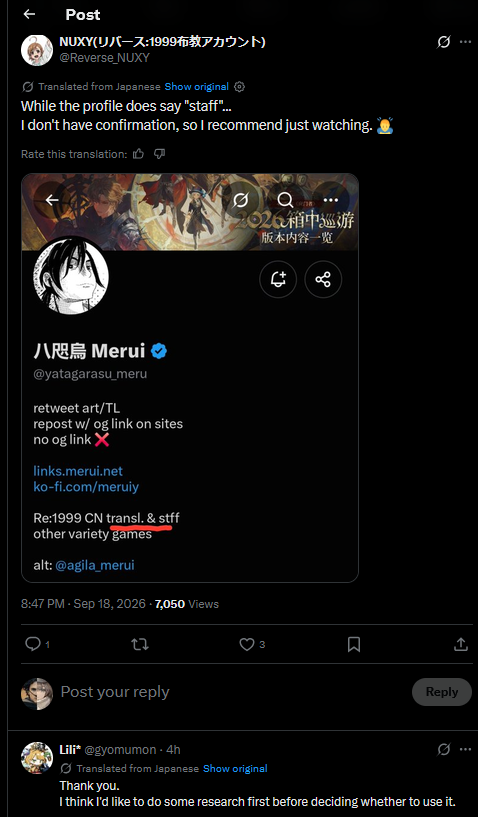Click the Reply button
The height and width of the screenshot is (817, 478).
coord(442,692)
